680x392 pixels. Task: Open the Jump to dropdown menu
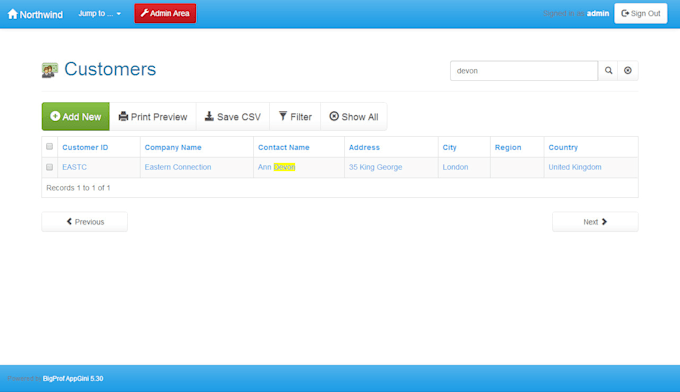99,13
